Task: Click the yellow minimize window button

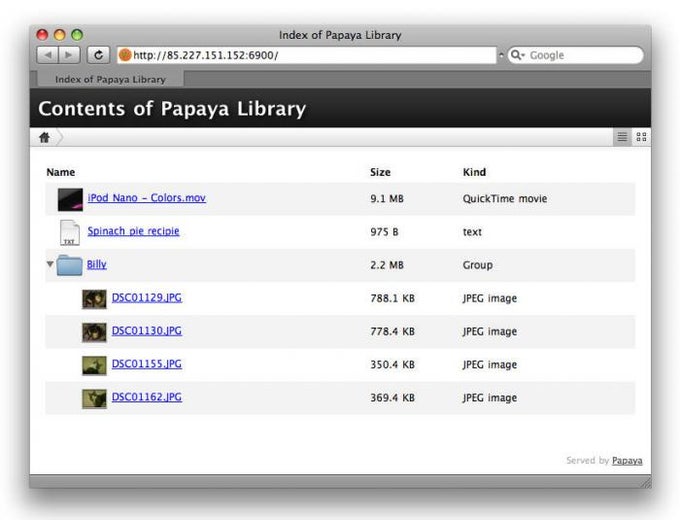Action: coord(59,35)
